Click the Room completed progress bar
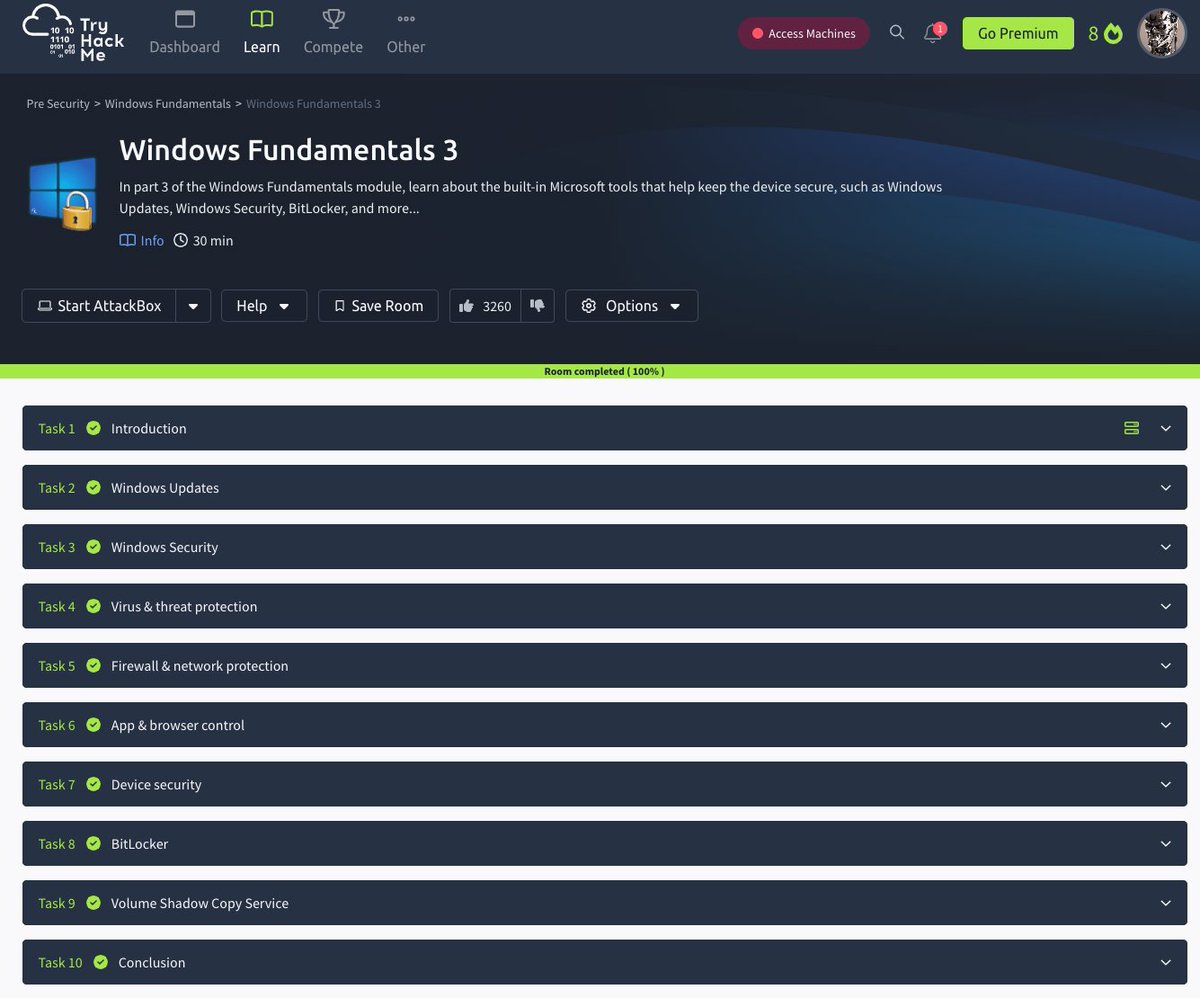The height and width of the screenshot is (998, 1200). click(x=600, y=371)
